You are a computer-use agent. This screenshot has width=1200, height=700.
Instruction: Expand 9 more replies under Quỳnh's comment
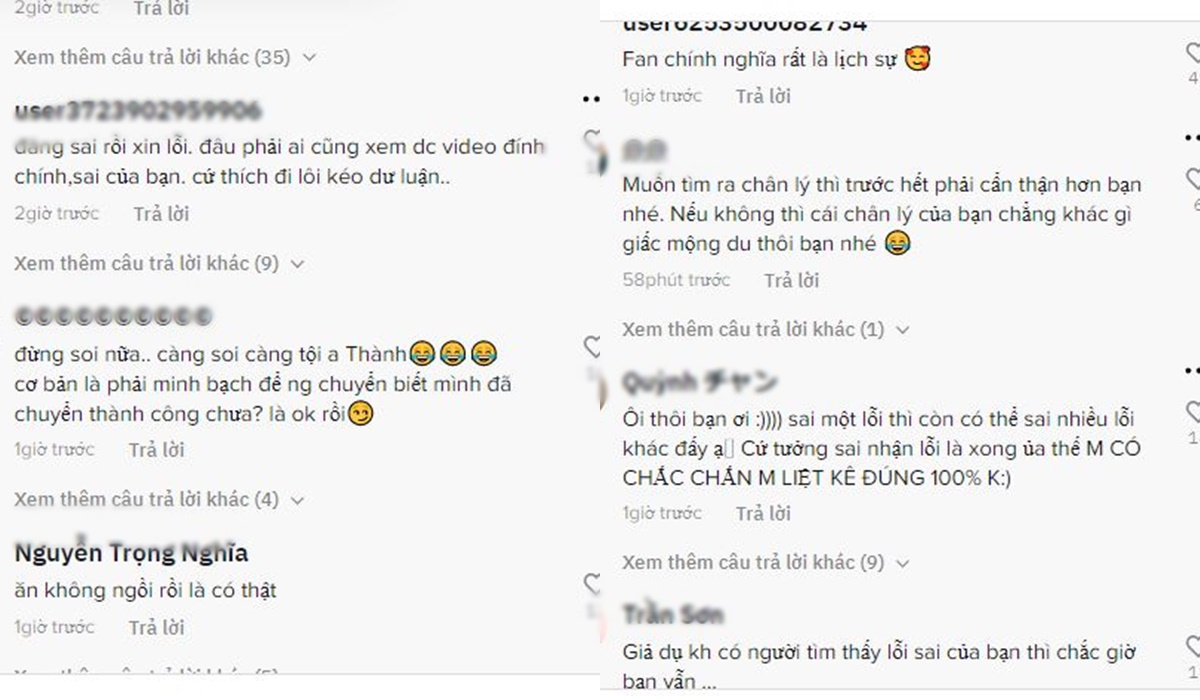pos(766,563)
